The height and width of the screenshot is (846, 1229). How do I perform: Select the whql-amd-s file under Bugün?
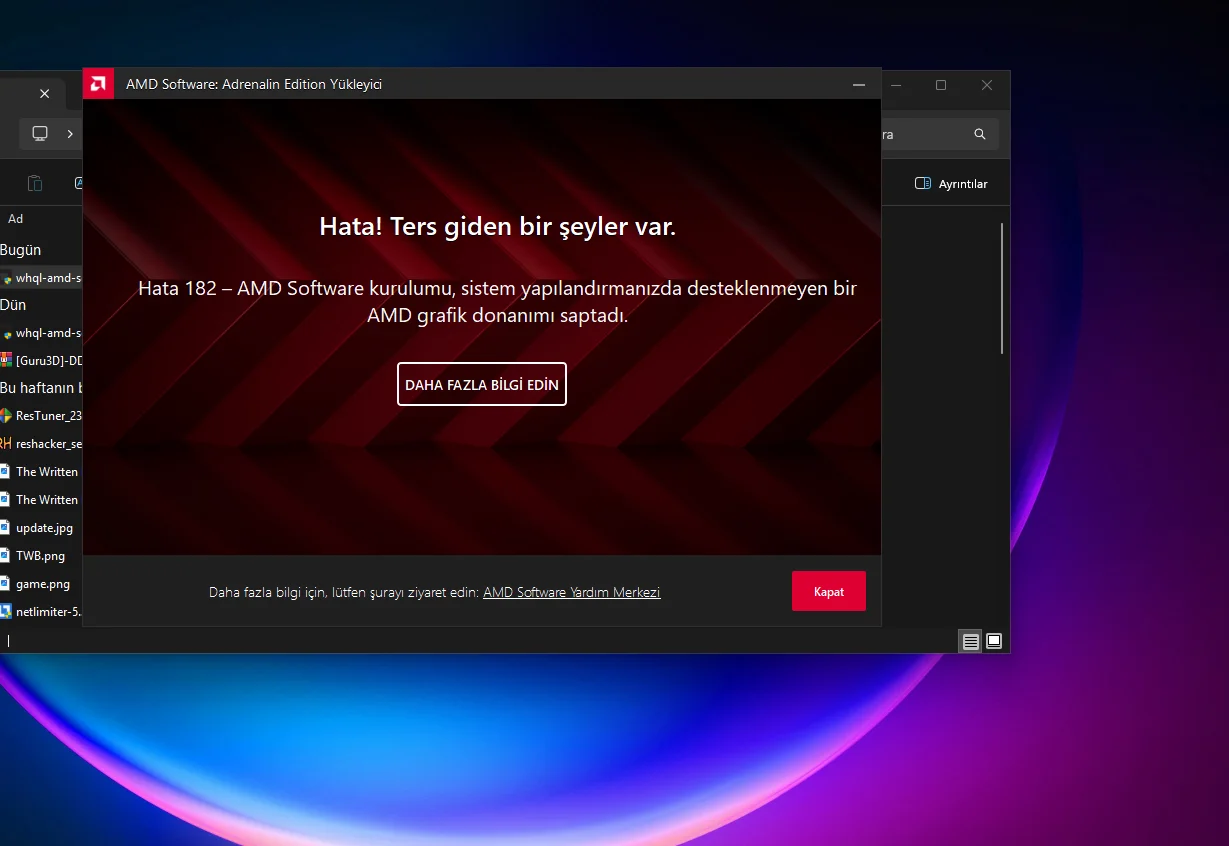[41, 278]
